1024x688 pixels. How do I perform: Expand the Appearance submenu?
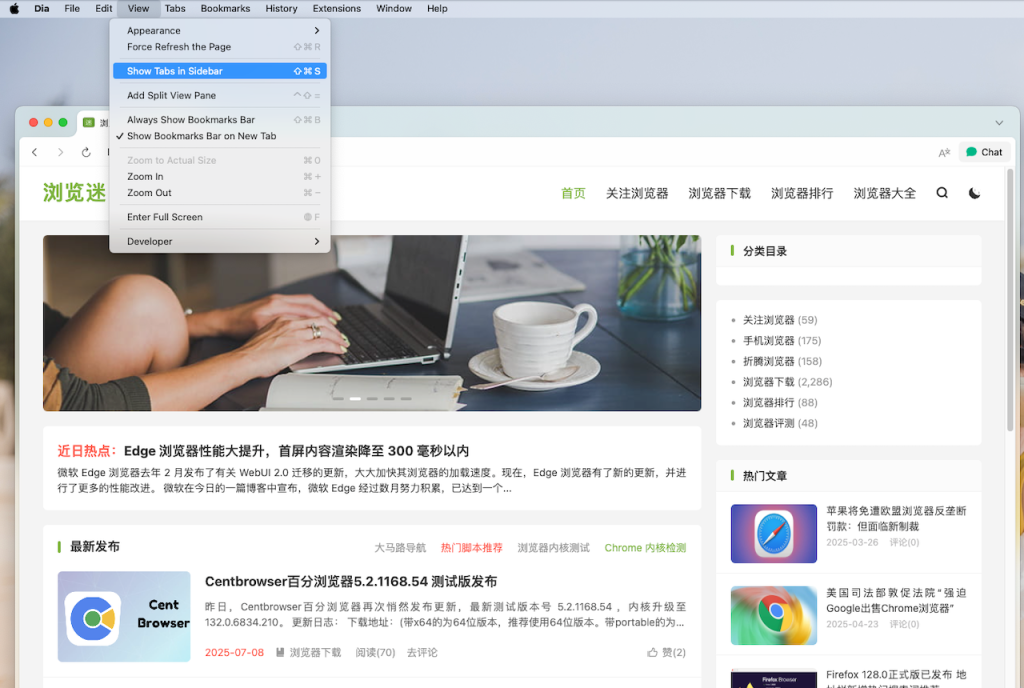pos(220,31)
